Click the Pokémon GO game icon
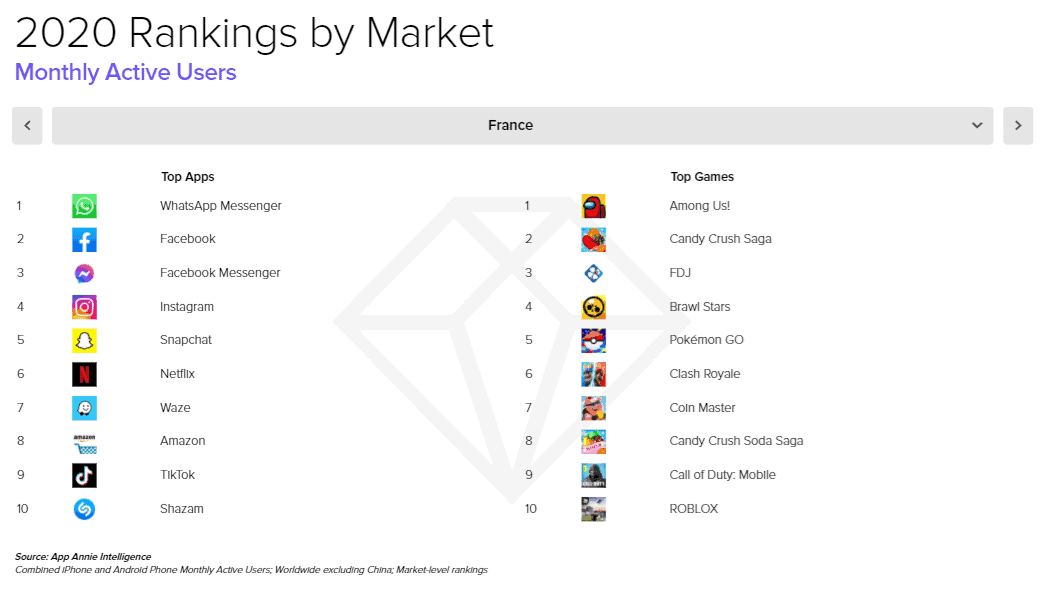The image size is (1058, 599). (x=593, y=341)
